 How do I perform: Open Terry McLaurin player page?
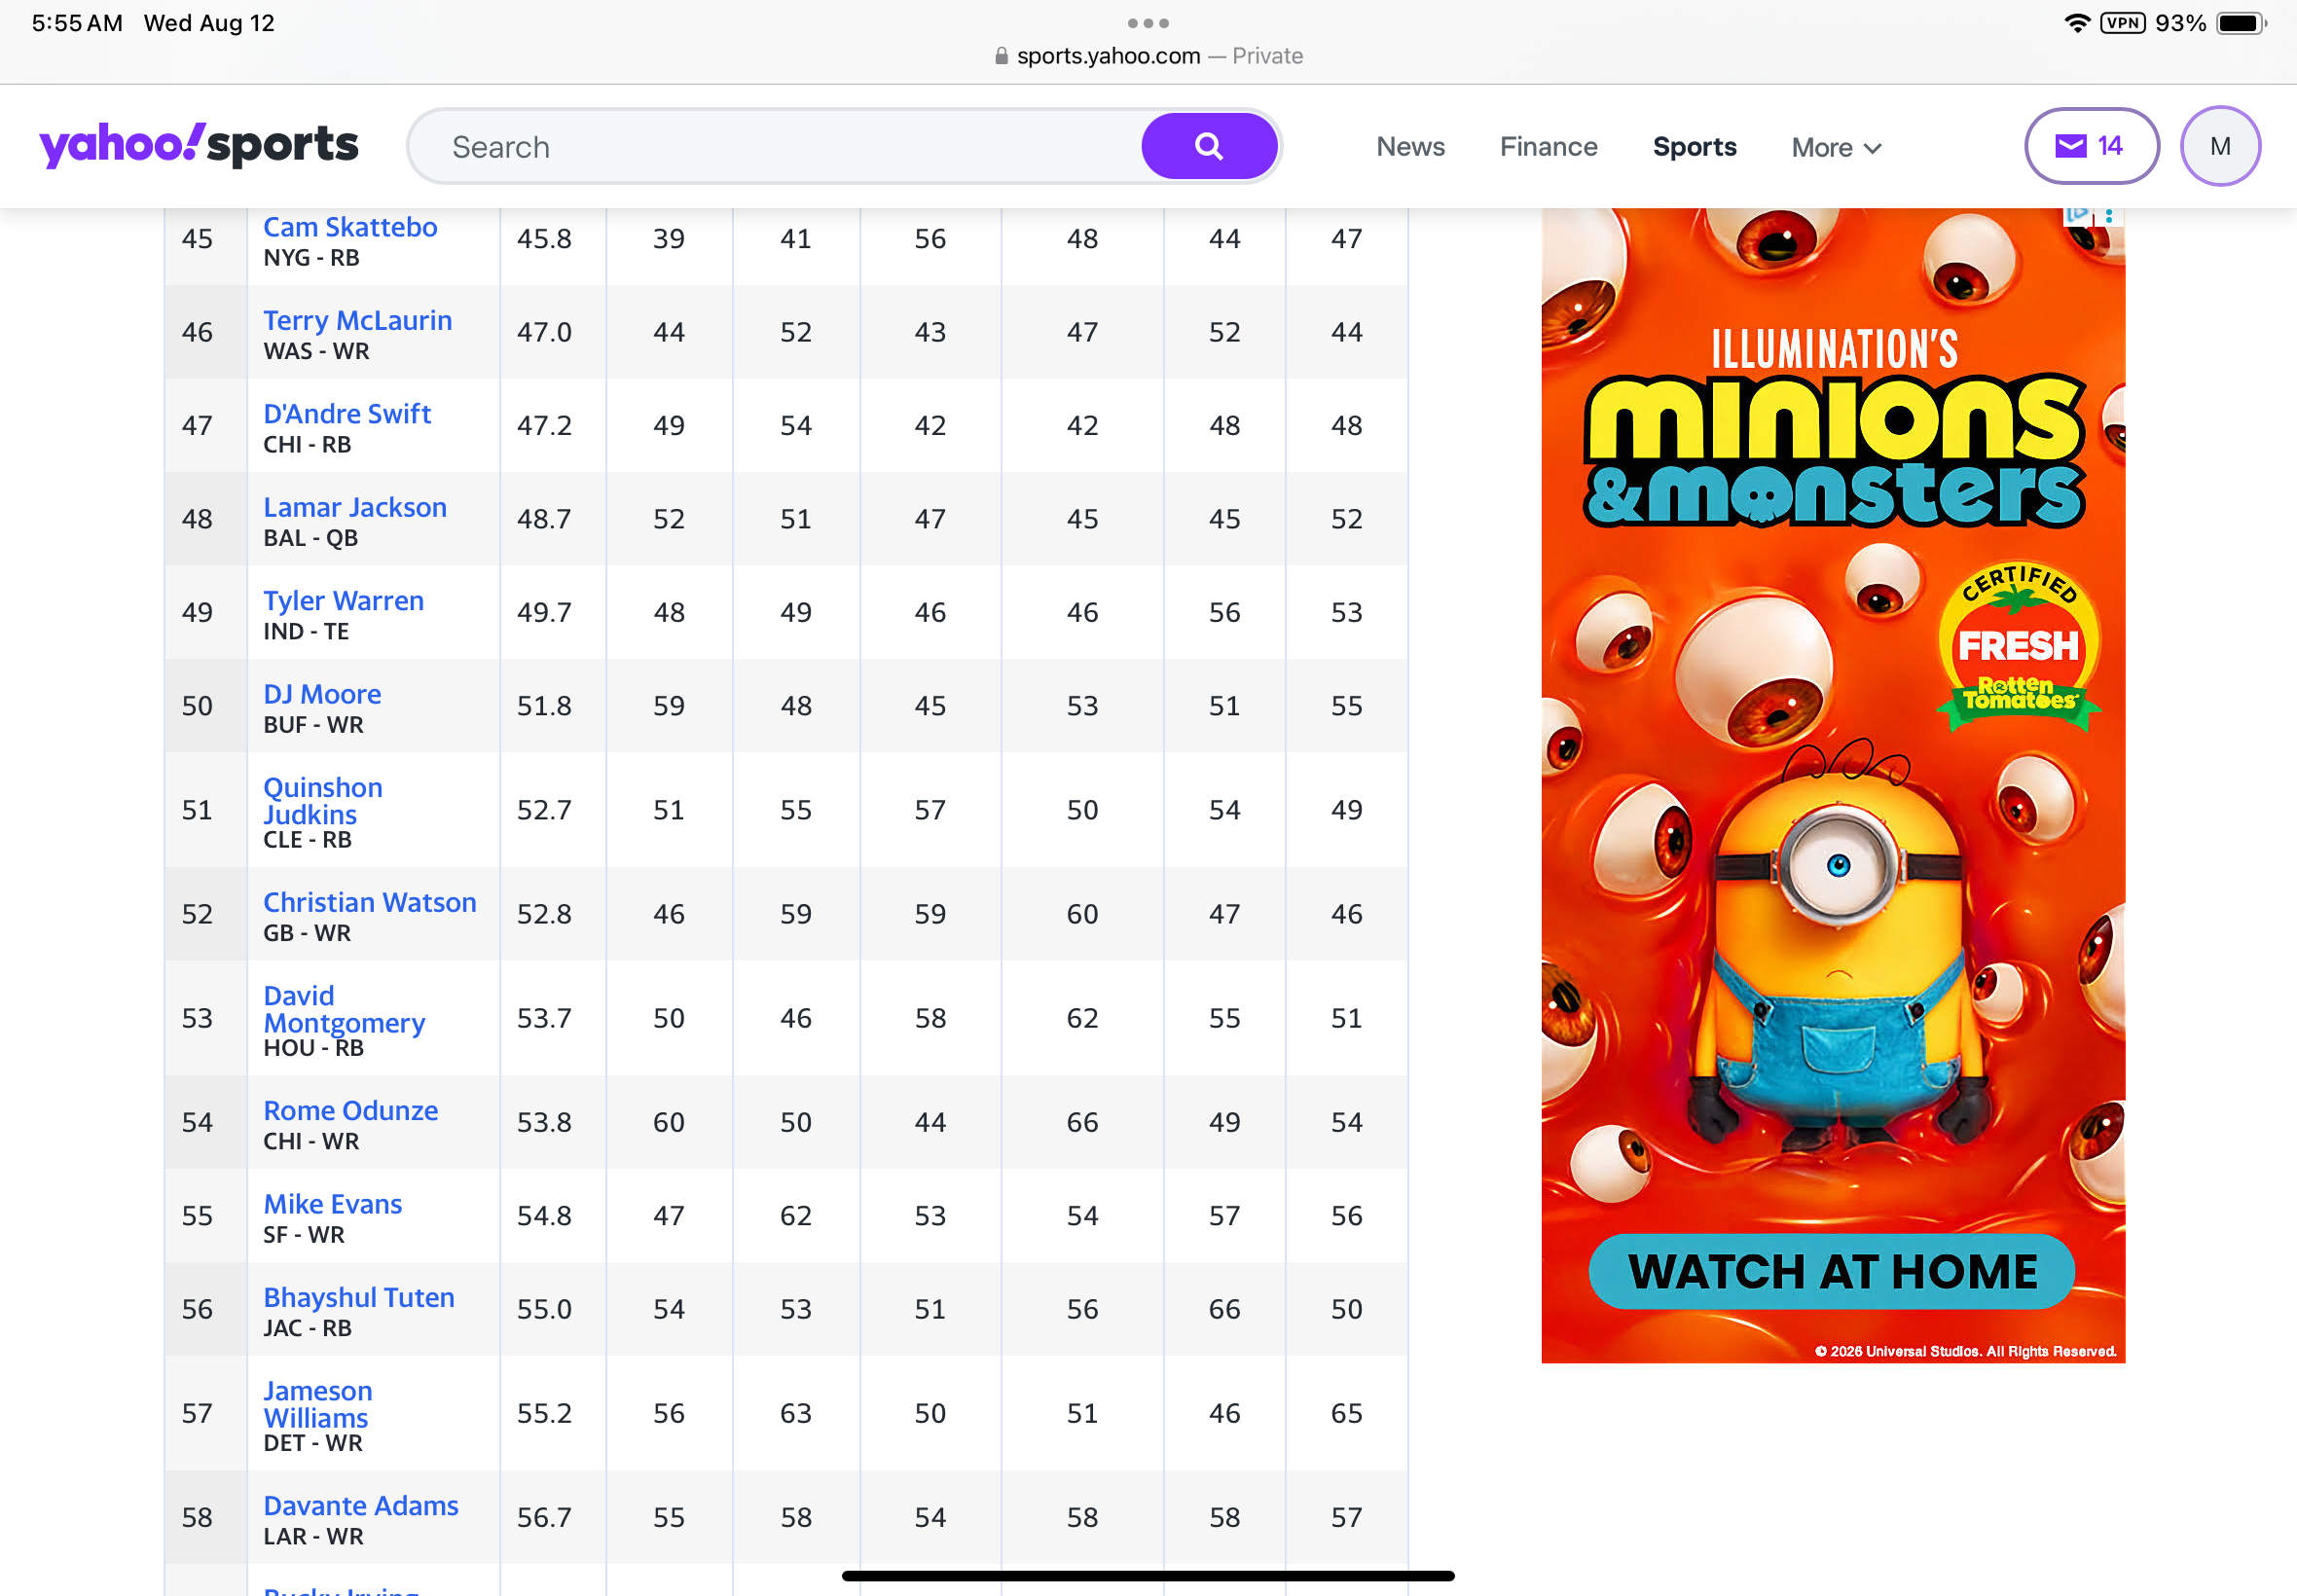coord(357,320)
